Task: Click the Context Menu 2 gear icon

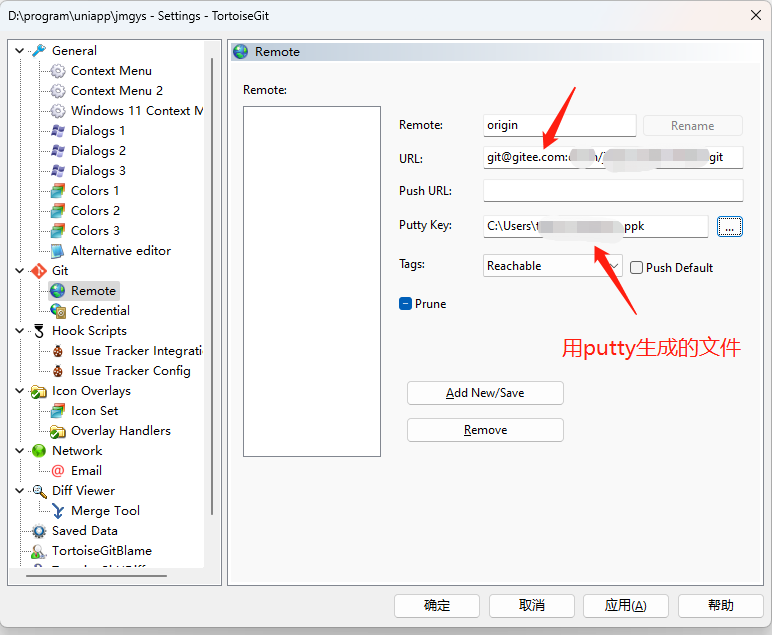Action: (58, 91)
